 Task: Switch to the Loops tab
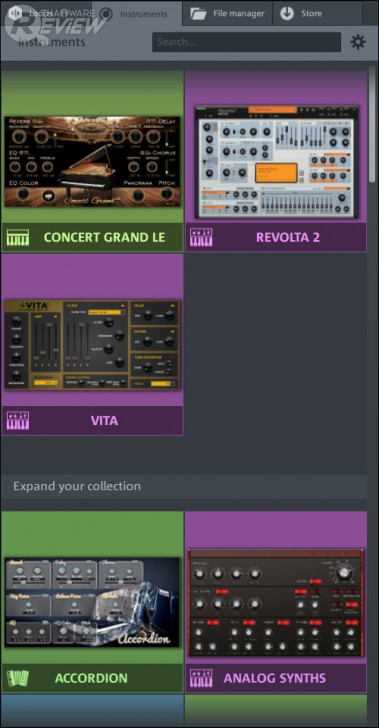(x=46, y=13)
